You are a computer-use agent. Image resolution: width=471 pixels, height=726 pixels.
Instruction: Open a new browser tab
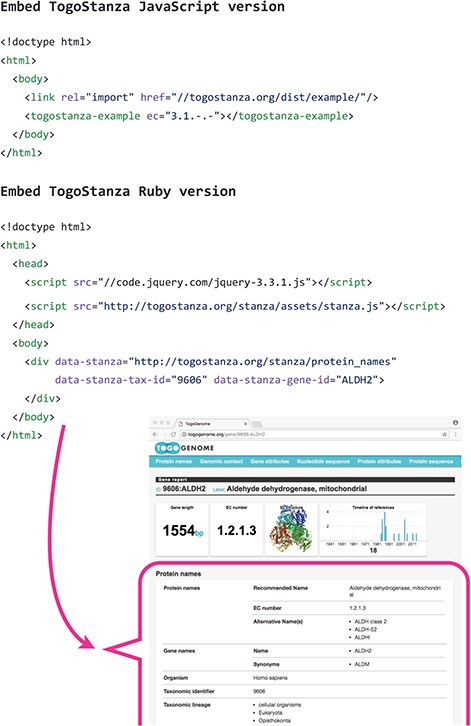click(x=257, y=424)
